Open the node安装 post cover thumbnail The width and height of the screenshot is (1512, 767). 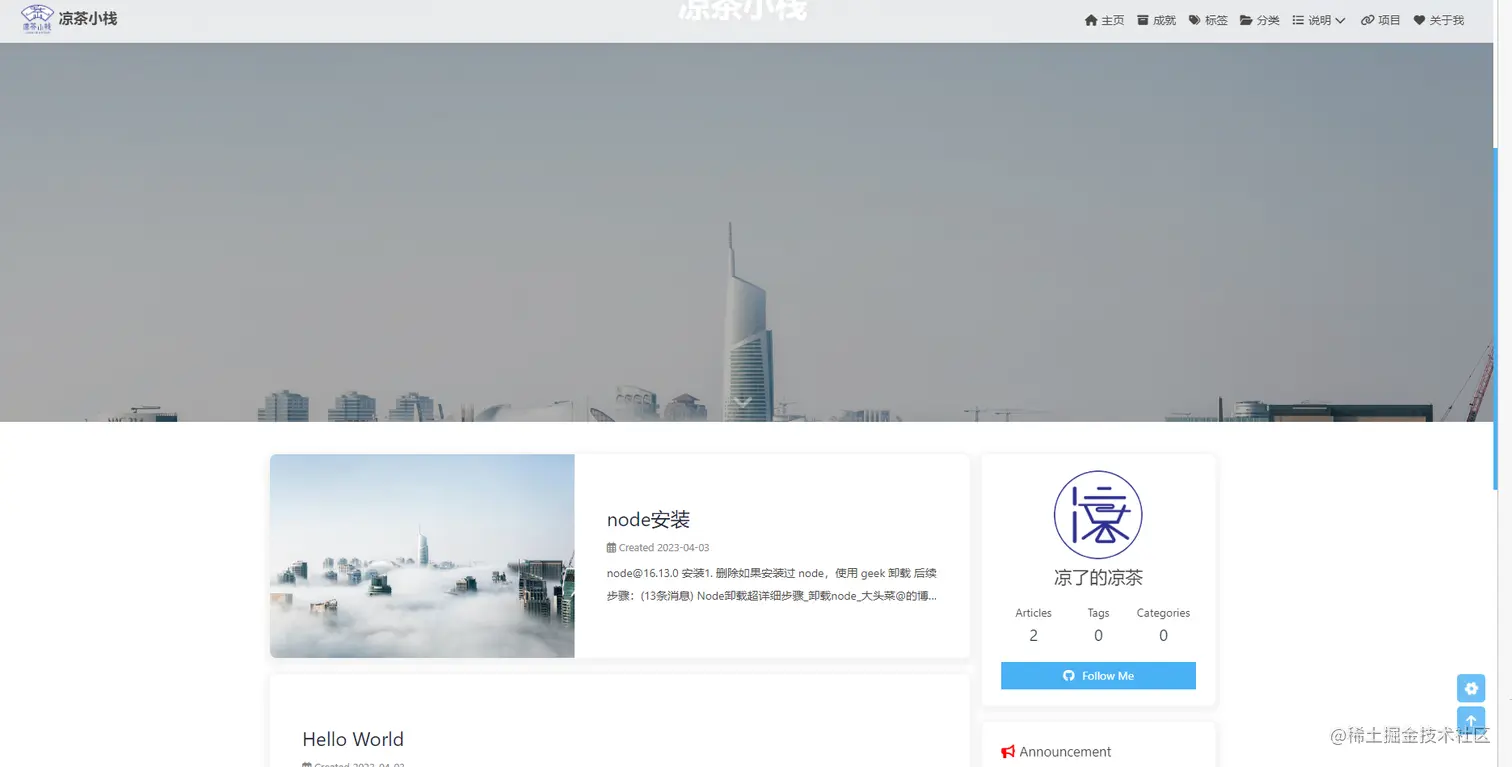point(422,556)
